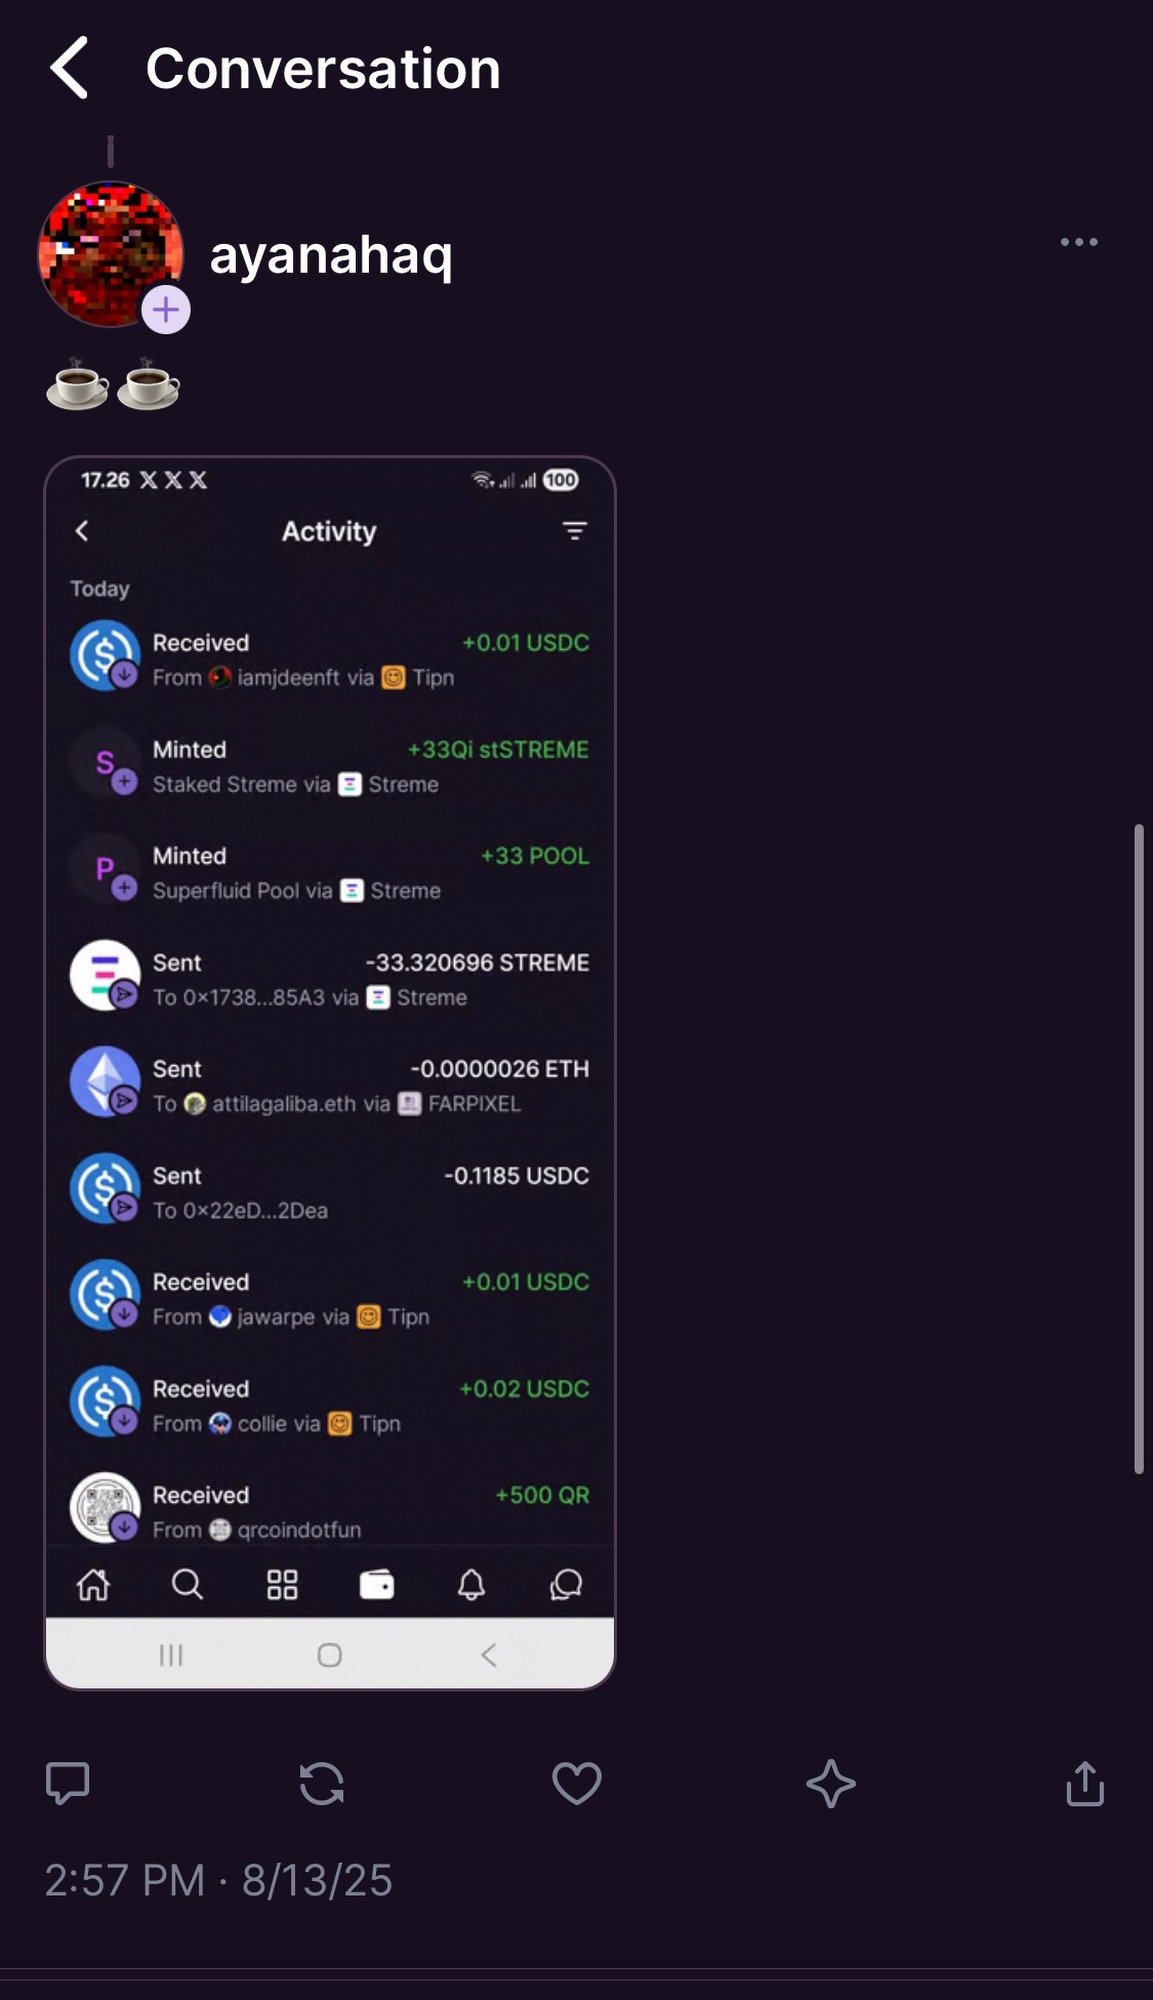
Task: Tap the back chevron next to Activity
Action: pyautogui.click(x=82, y=531)
